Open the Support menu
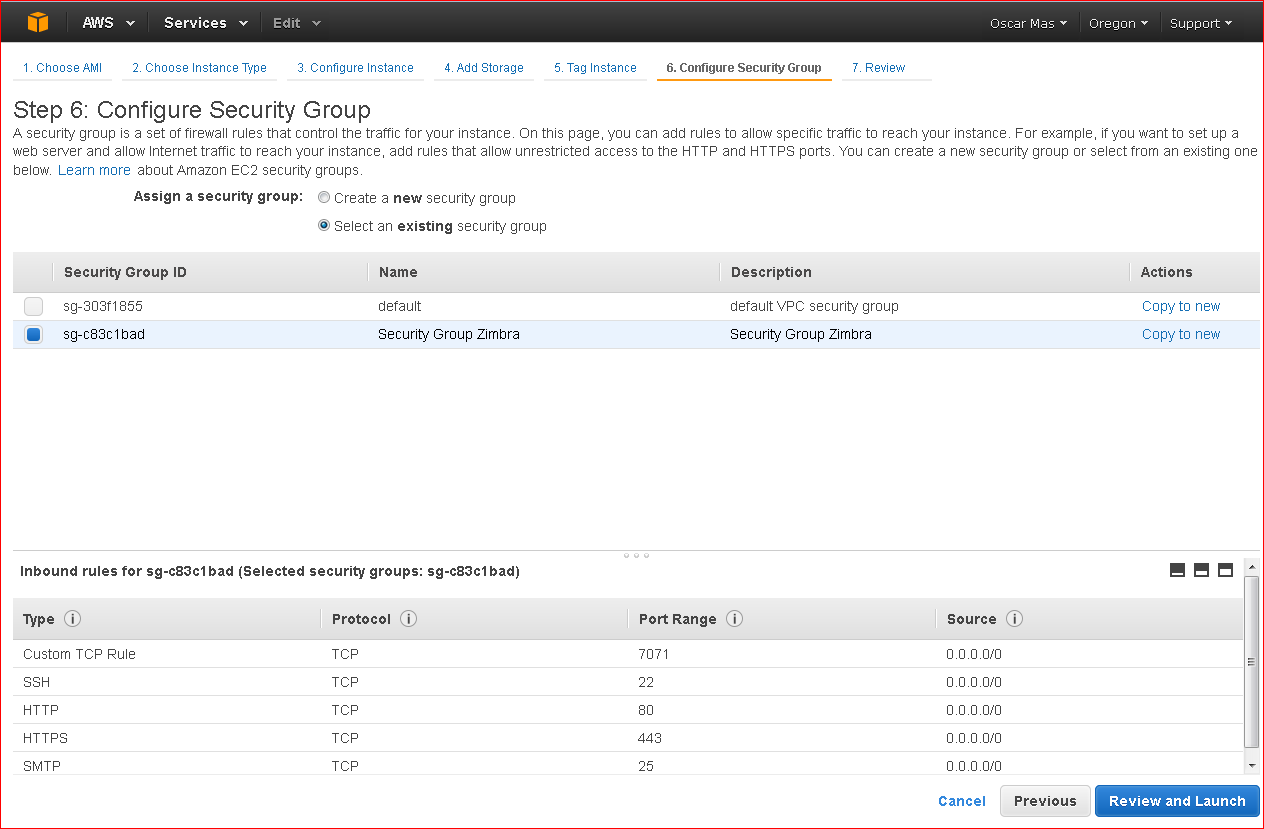The height and width of the screenshot is (829, 1264). pyautogui.click(x=1201, y=23)
